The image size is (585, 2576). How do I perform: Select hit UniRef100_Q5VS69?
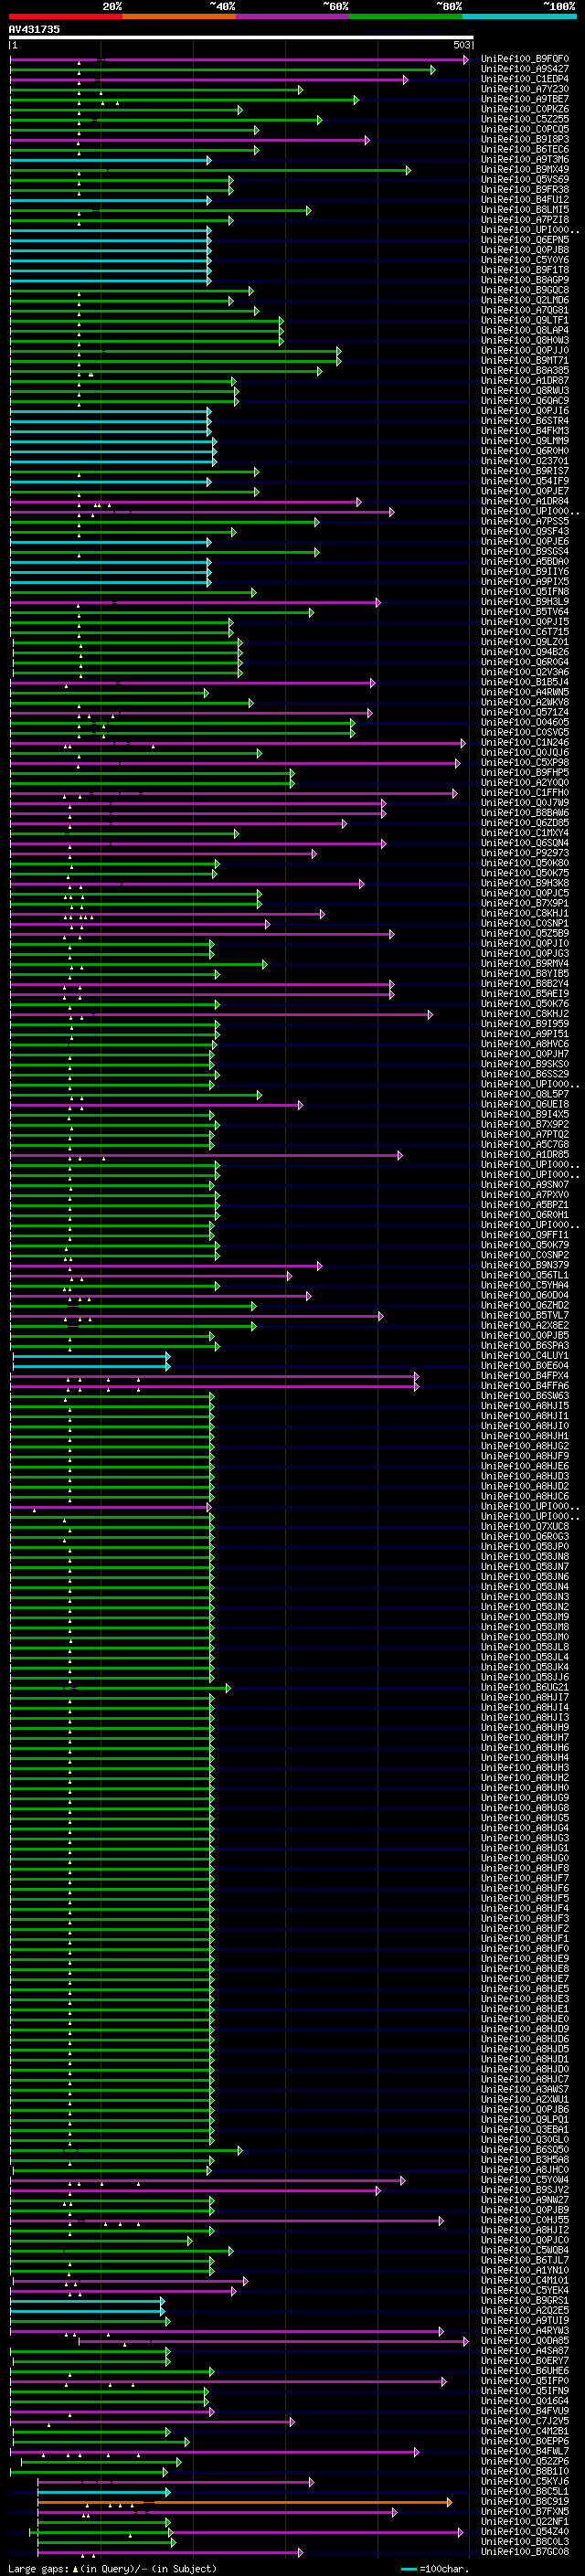pyautogui.click(x=525, y=179)
